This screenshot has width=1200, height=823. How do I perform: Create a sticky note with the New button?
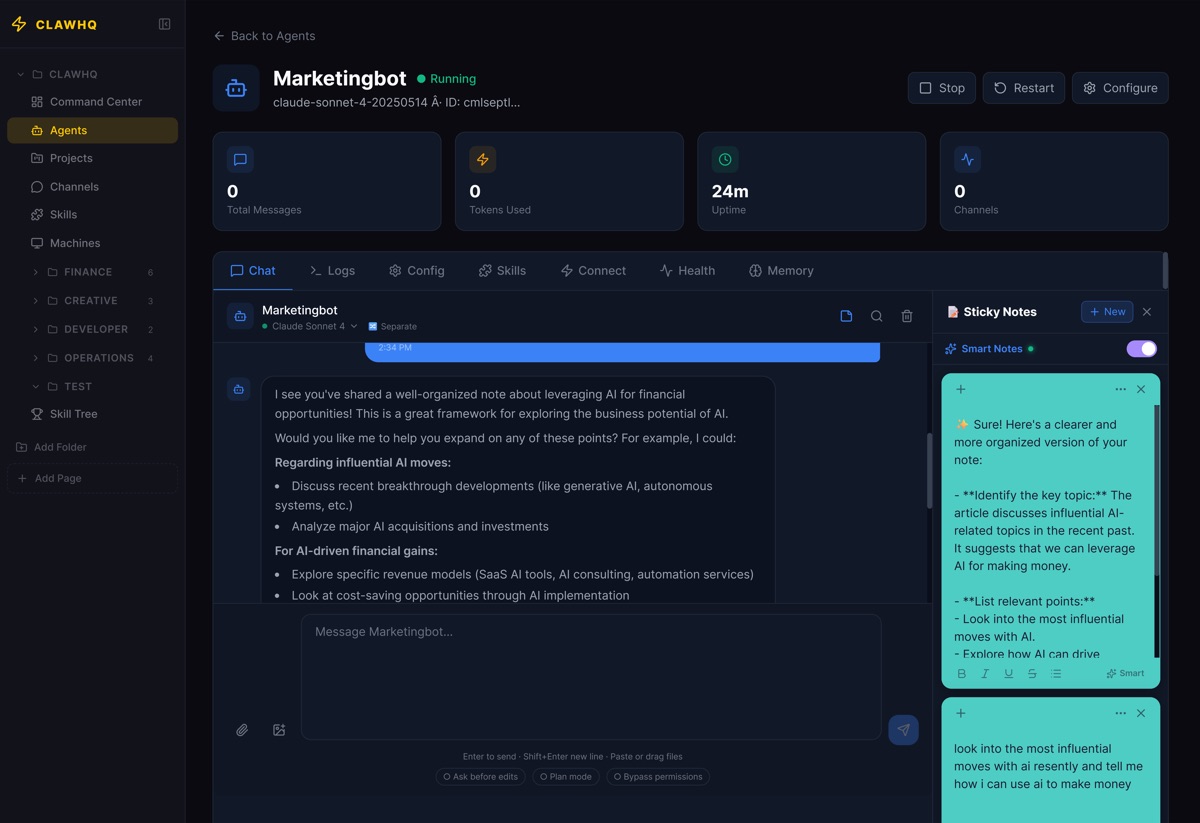(1107, 311)
